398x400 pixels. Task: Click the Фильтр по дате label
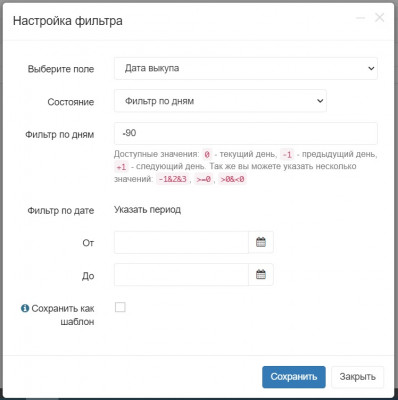pos(61,211)
